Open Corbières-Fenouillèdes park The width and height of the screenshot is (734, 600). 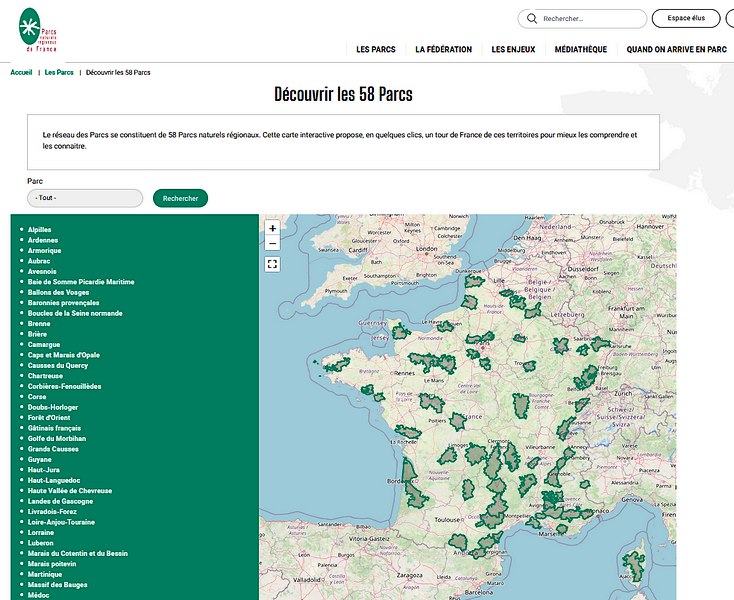click(65, 386)
